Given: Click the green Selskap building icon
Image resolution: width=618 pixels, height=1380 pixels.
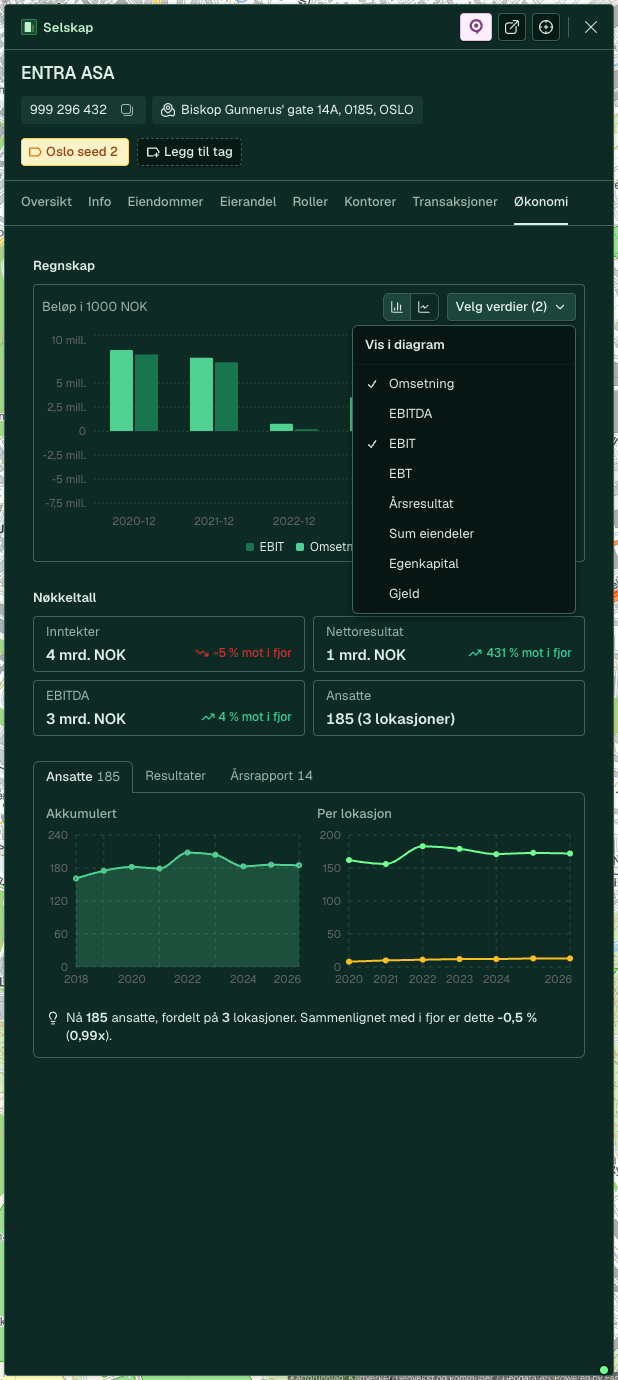Looking at the screenshot, I should (29, 27).
